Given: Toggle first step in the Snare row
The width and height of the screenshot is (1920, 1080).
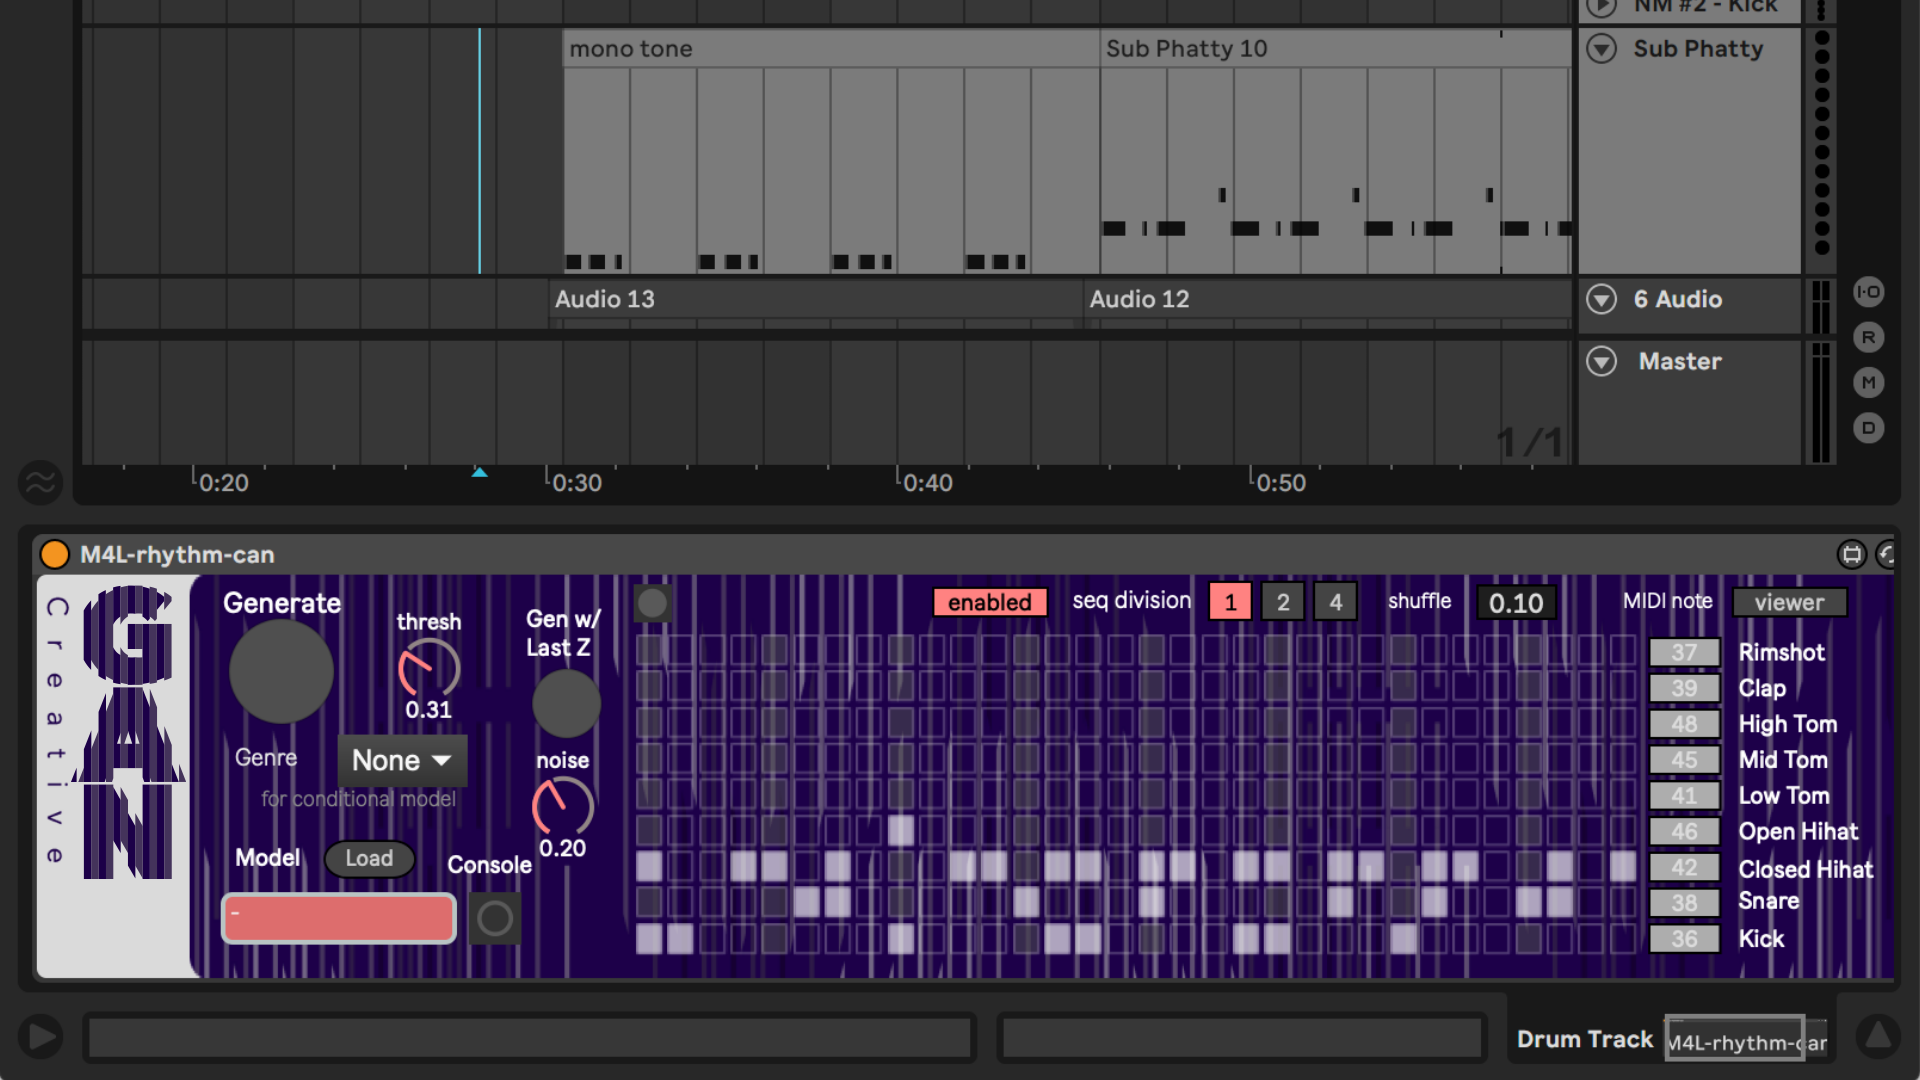Looking at the screenshot, I should (x=649, y=902).
